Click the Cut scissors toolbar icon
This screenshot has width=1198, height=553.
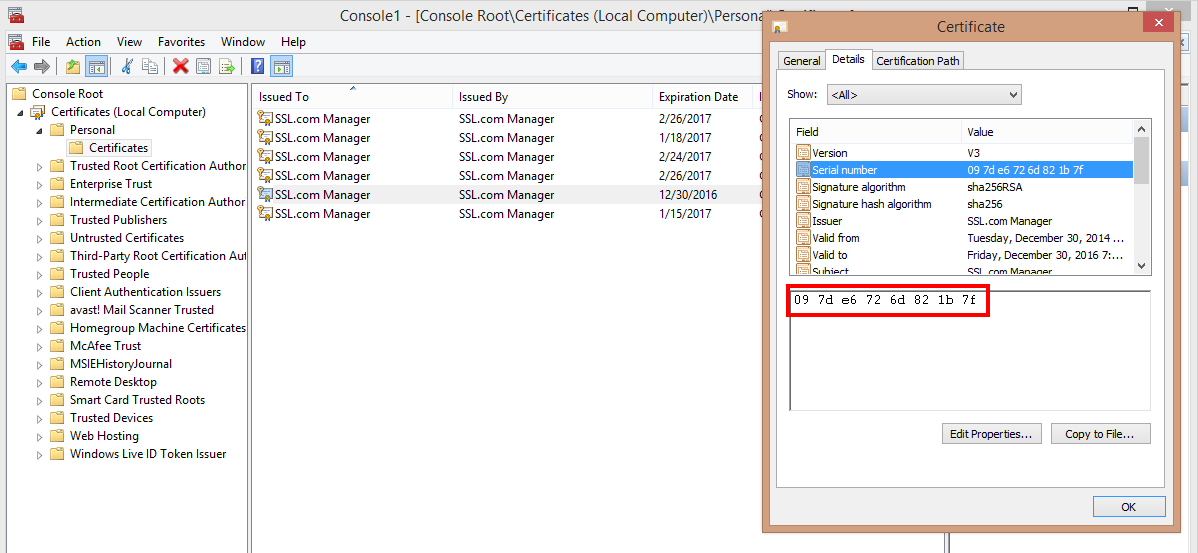pyautogui.click(x=128, y=66)
